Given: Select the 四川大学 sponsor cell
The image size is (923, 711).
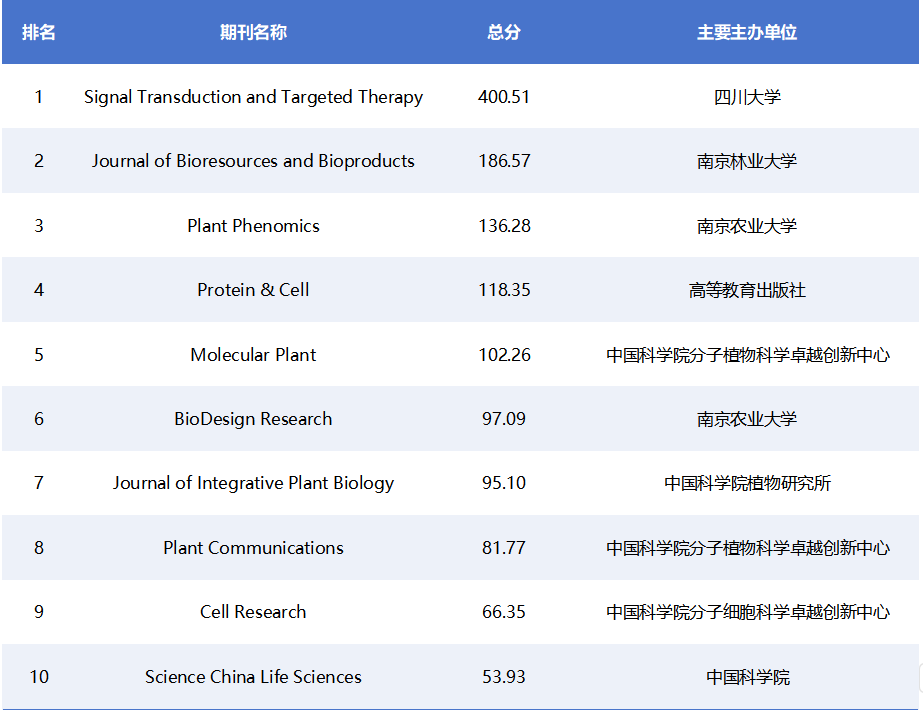Looking at the screenshot, I should [747, 97].
